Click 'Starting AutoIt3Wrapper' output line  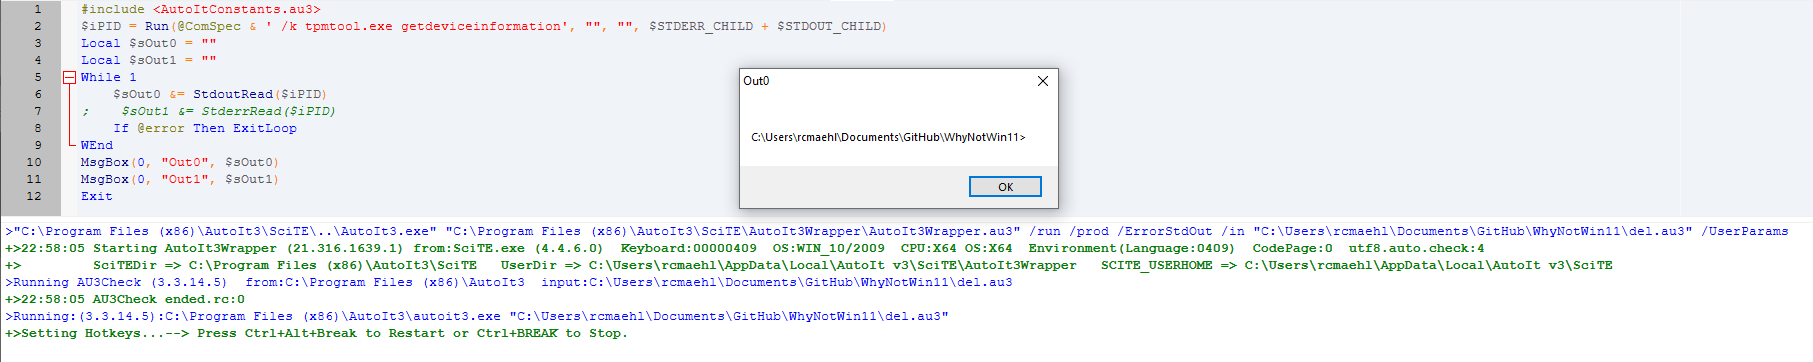pos(745,248)
